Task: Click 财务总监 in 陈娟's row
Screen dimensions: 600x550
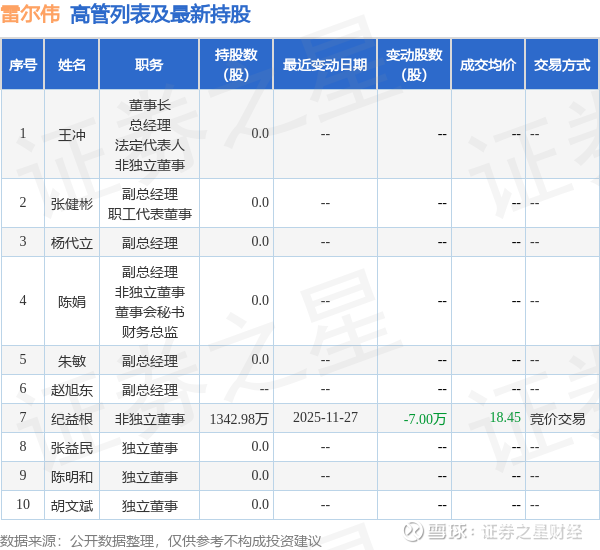Action: pos(150,331)
